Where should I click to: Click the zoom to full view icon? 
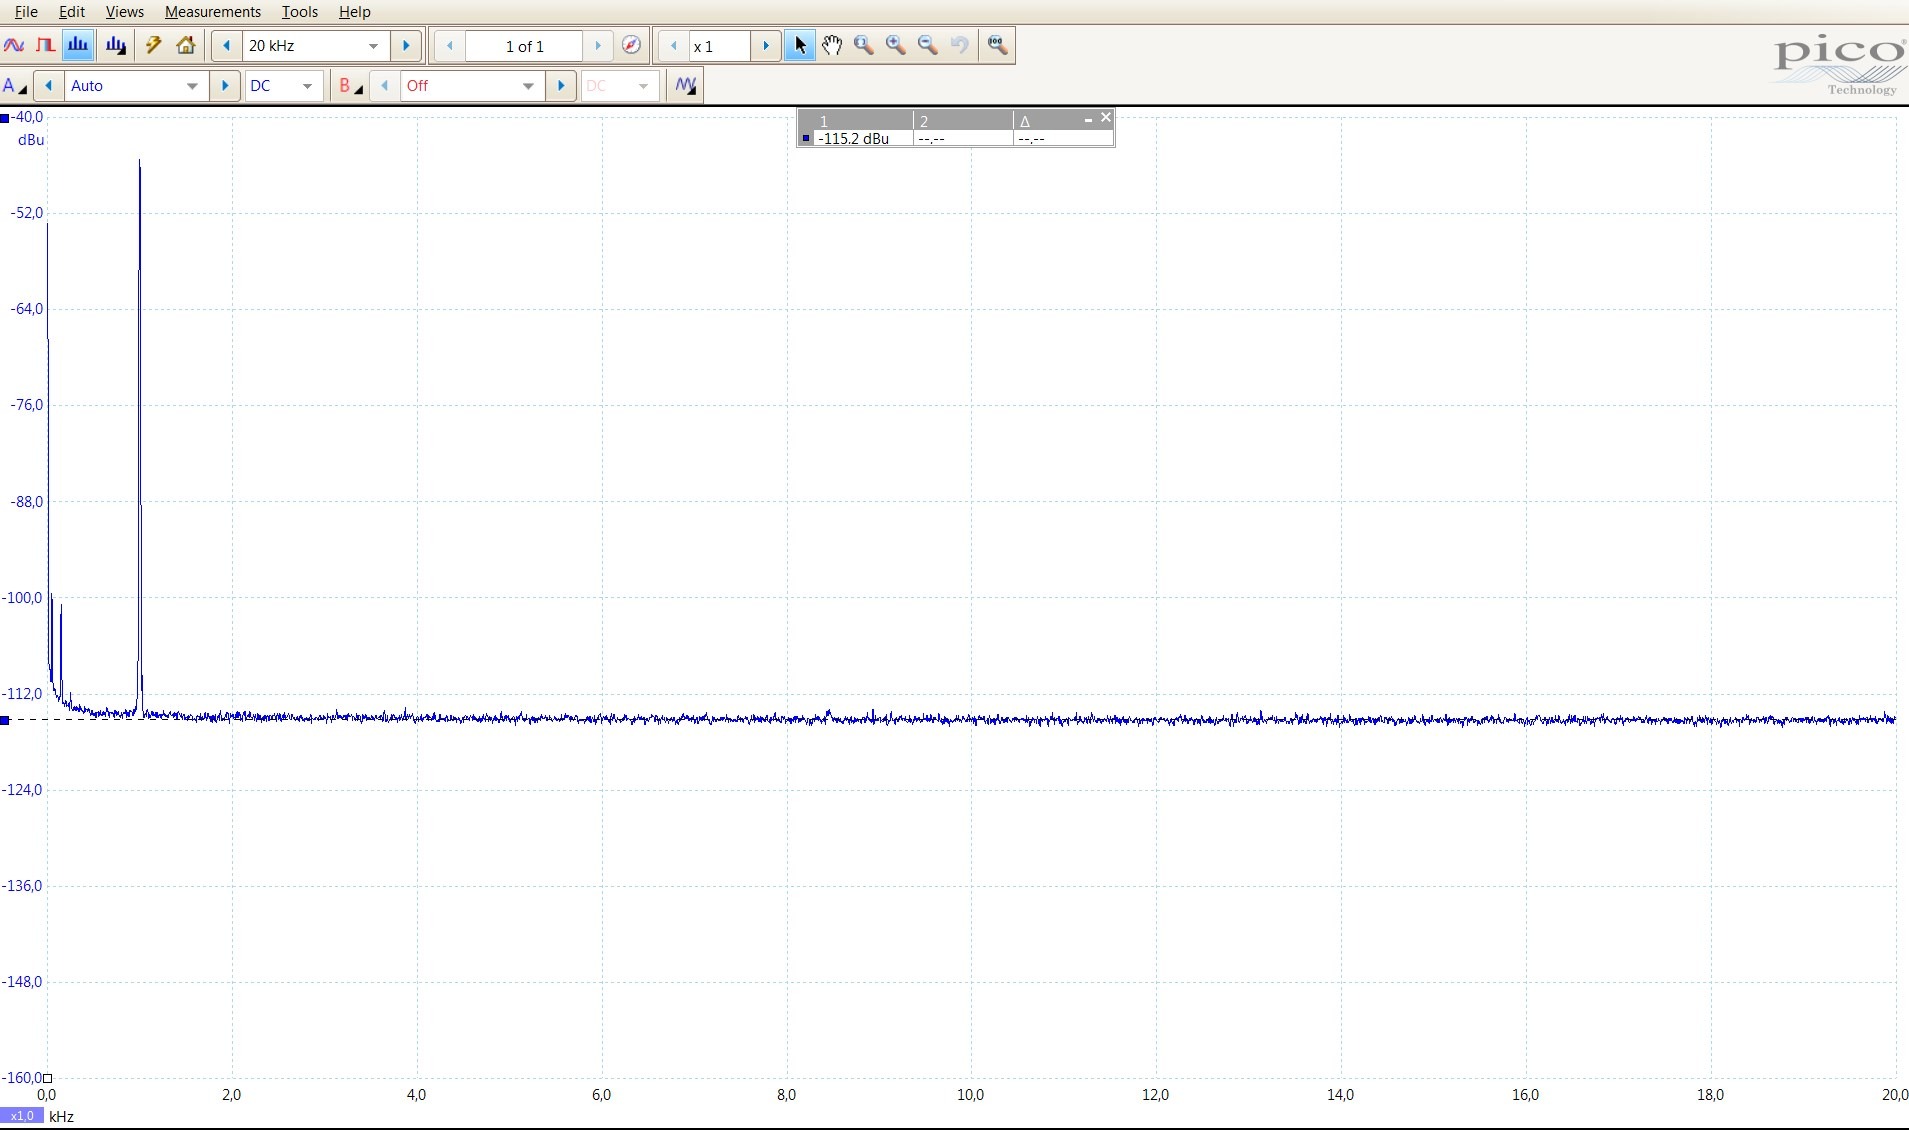coord(997,46)
